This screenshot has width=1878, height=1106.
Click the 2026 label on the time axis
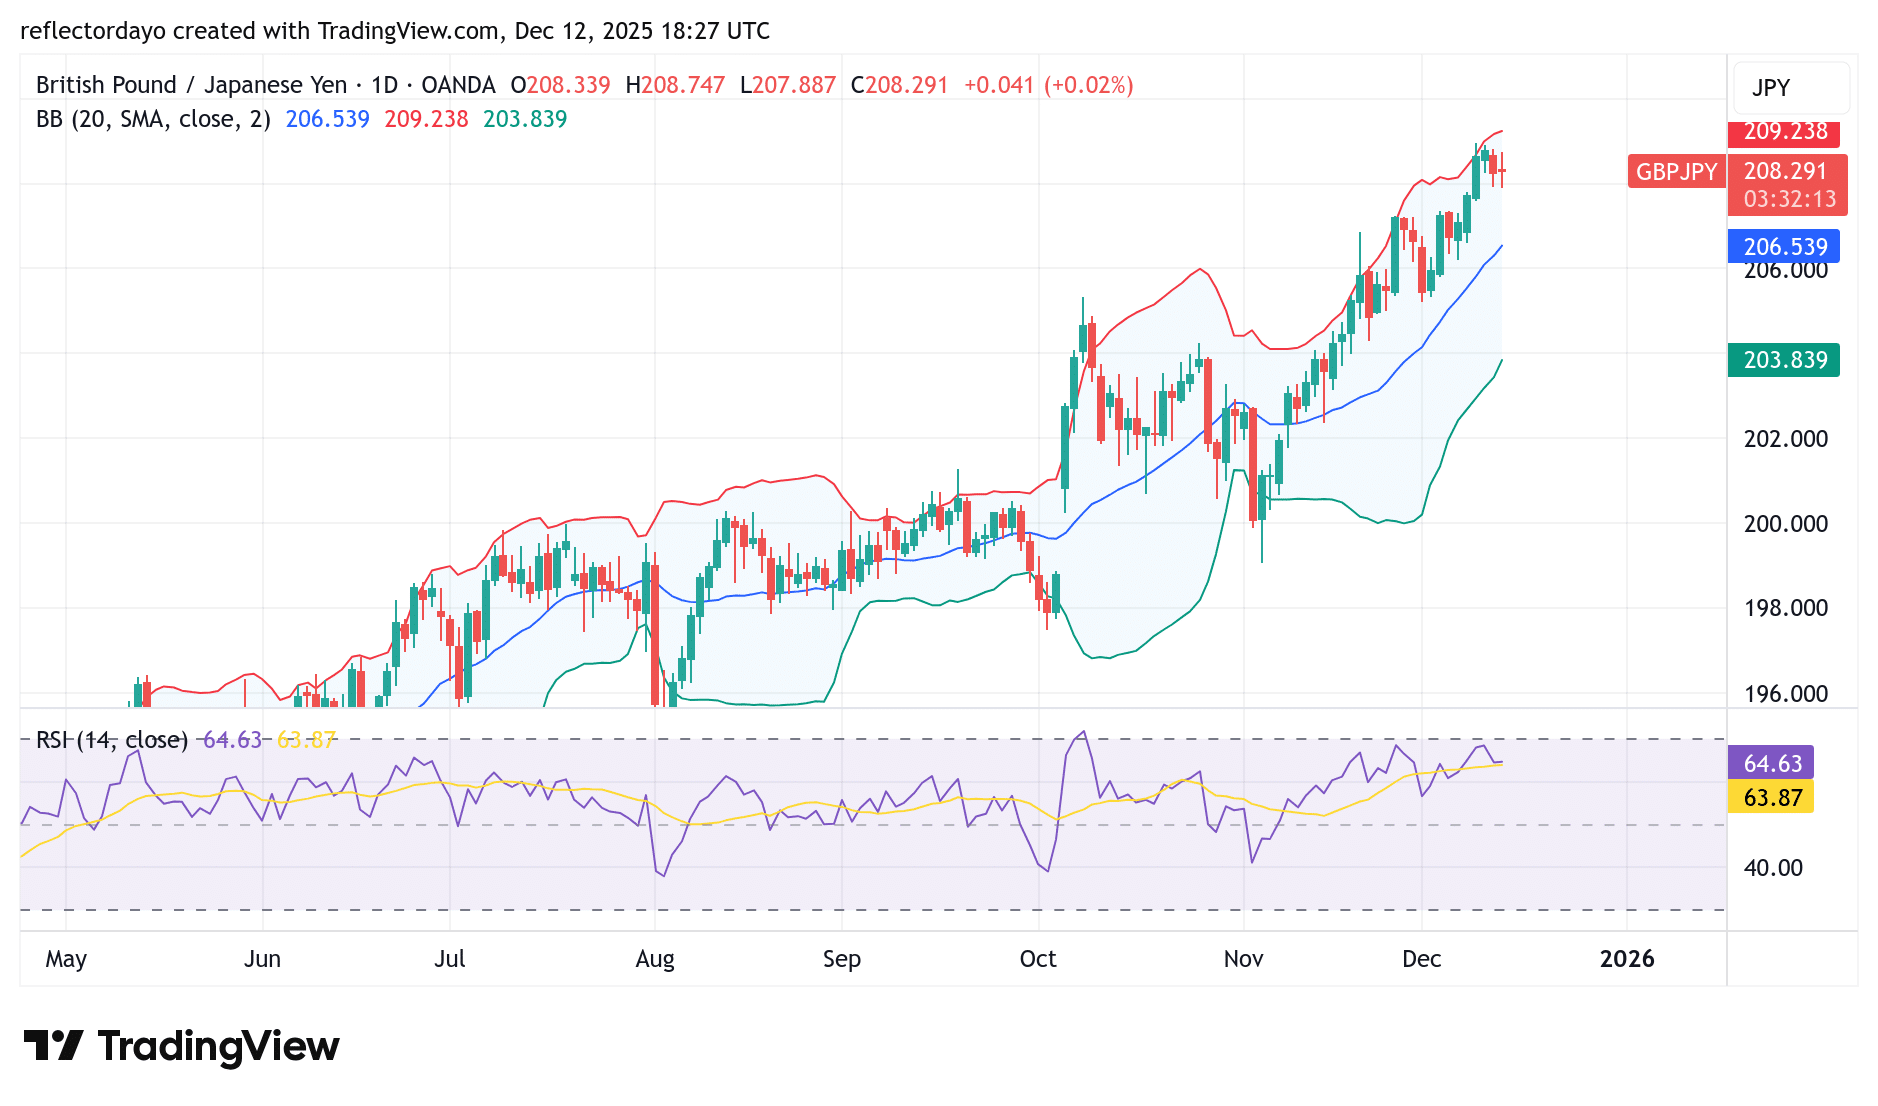pos(1629,958)
